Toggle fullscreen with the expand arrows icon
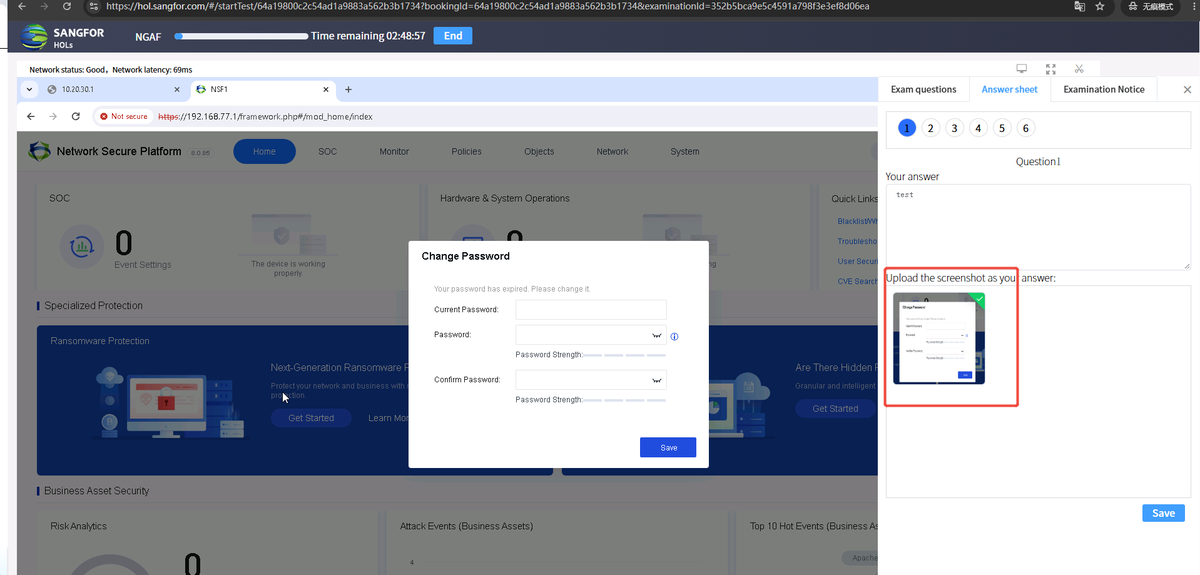 (x=1050, y=69)
